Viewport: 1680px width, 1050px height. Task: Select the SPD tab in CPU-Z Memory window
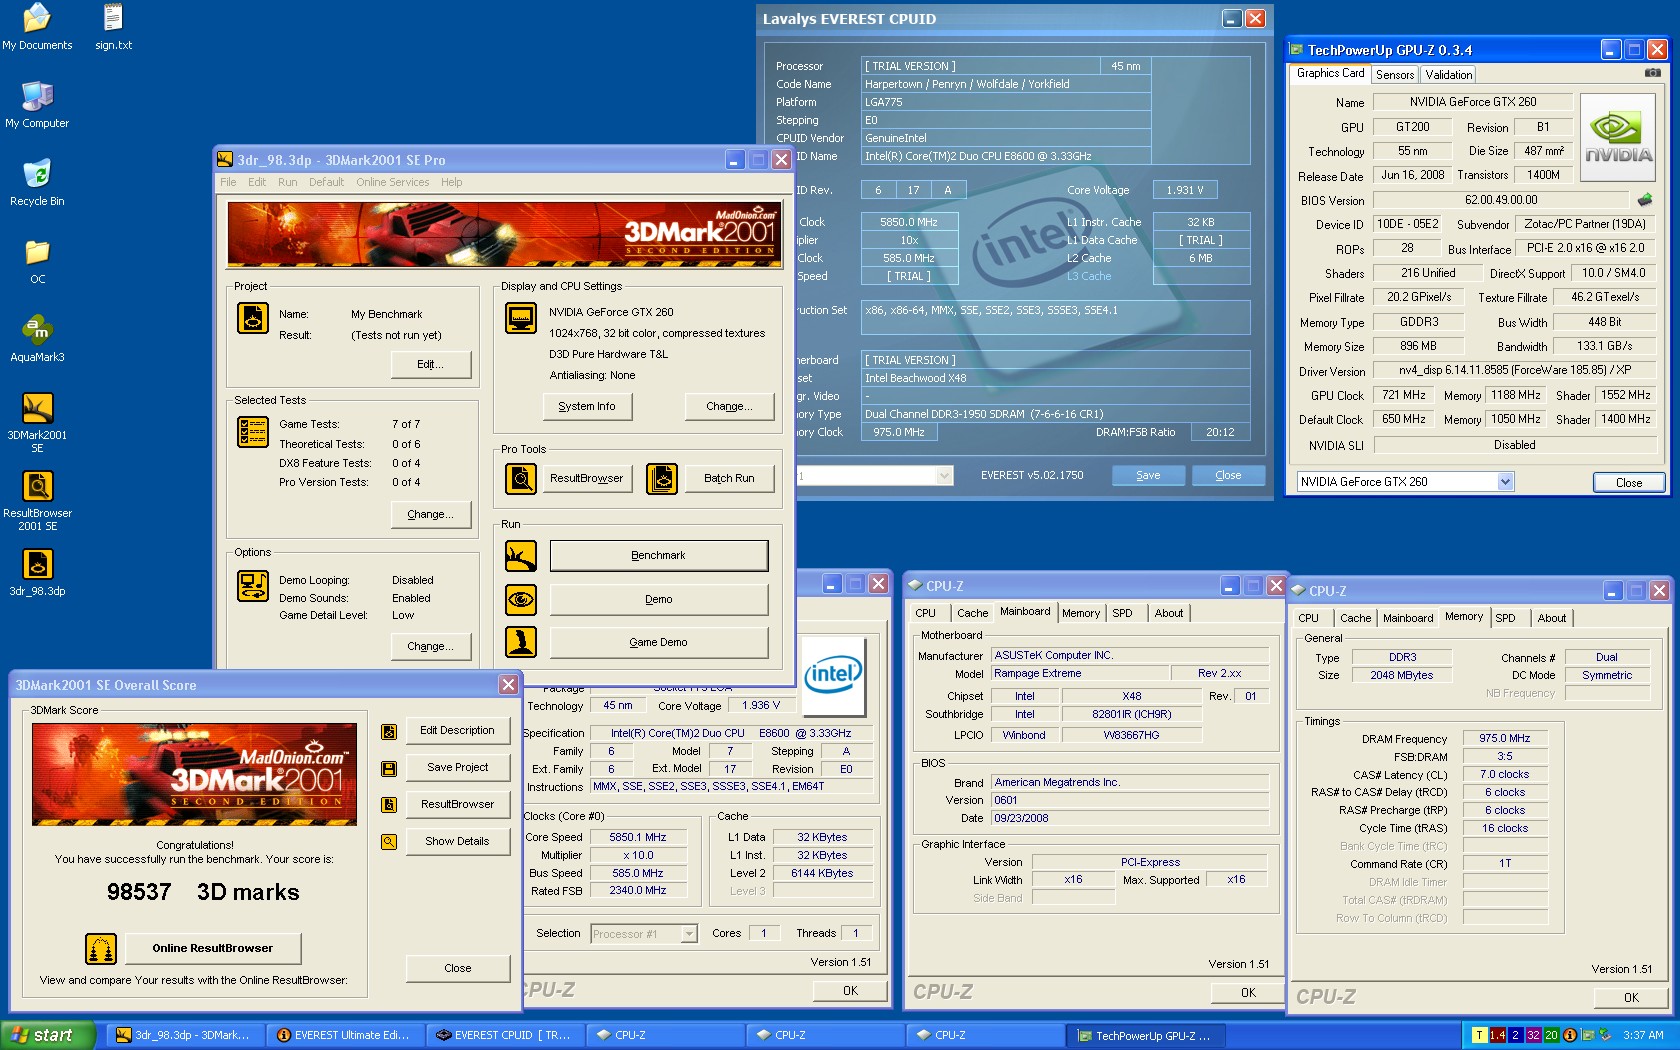coord(1505,618)
